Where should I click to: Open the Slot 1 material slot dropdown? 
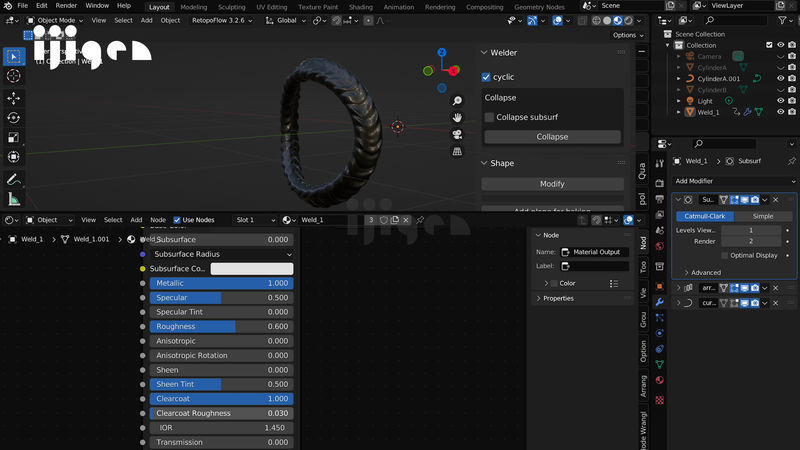click(255, 220)
